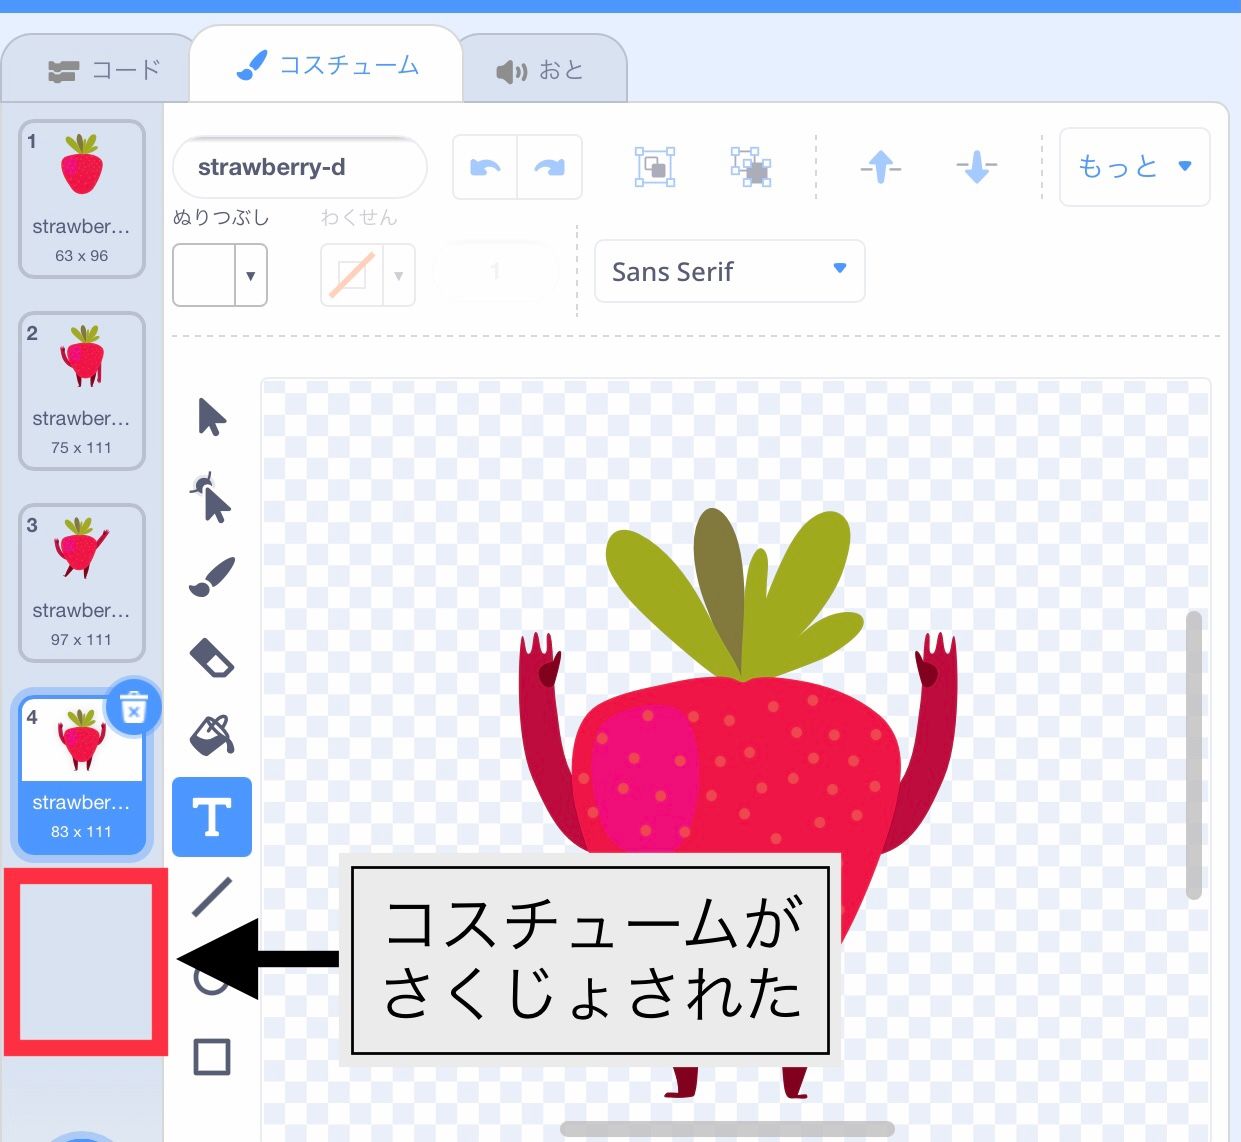This screenshot has height=1142, width=1241.
Task: Switch to the おと tab
Action: point(545,67)
